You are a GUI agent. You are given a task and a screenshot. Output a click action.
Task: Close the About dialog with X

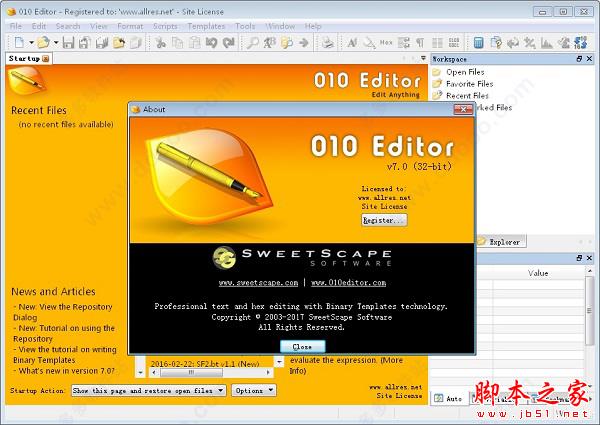point(463,109)
